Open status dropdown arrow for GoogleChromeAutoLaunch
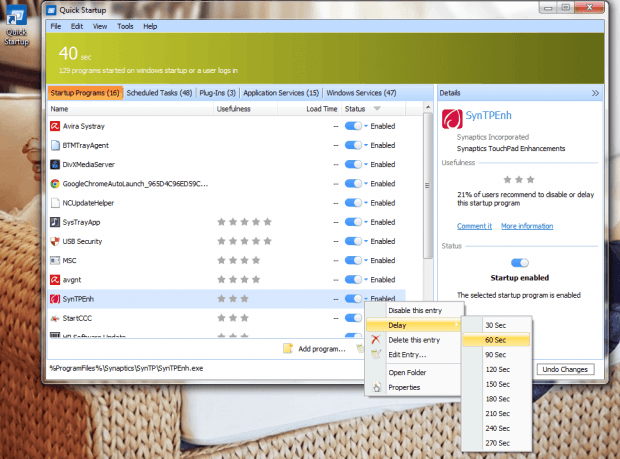The height and width of the screenshot is (459, 620). (x=366, y=183)
